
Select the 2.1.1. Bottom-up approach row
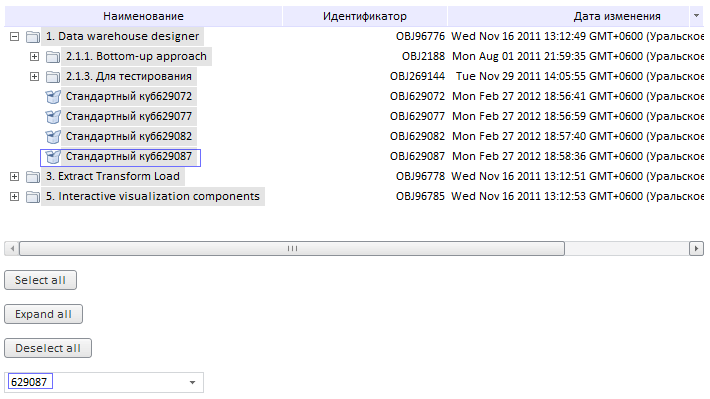click(136, 56)
